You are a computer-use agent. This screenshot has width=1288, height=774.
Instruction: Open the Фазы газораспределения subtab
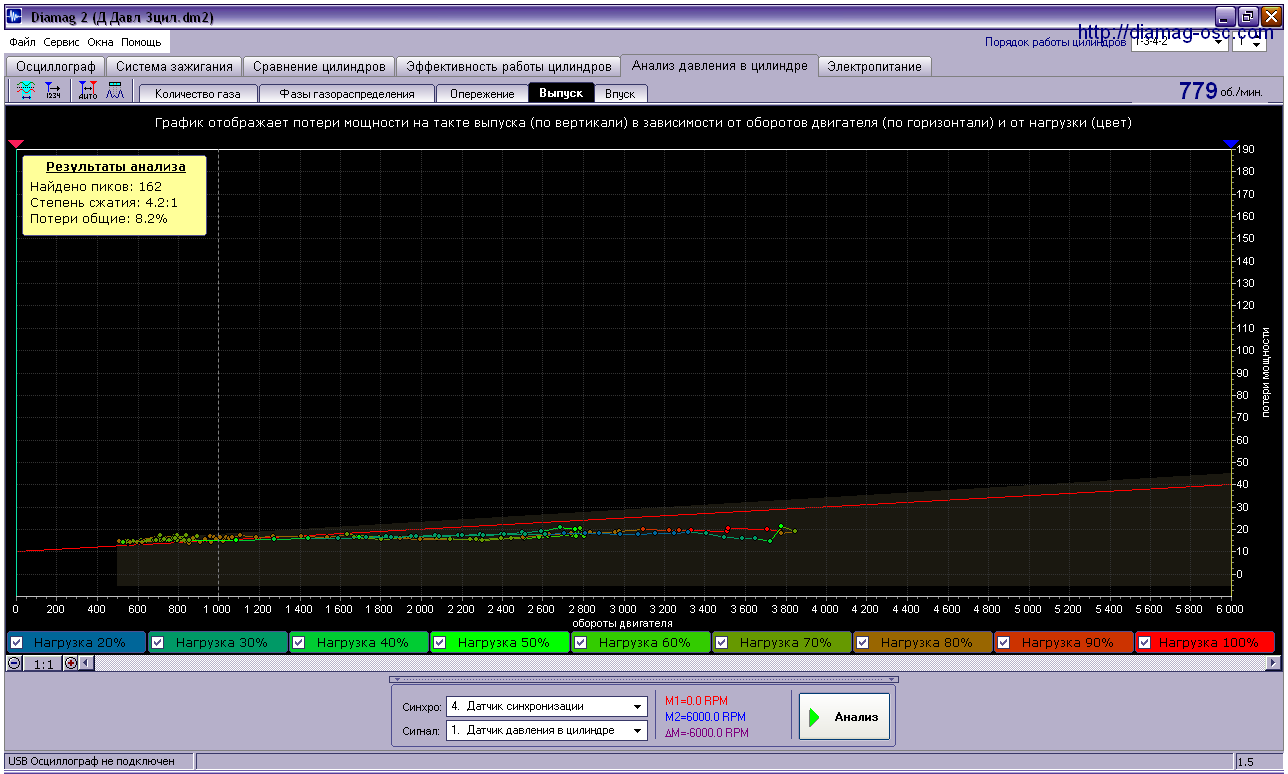(347, 93)
